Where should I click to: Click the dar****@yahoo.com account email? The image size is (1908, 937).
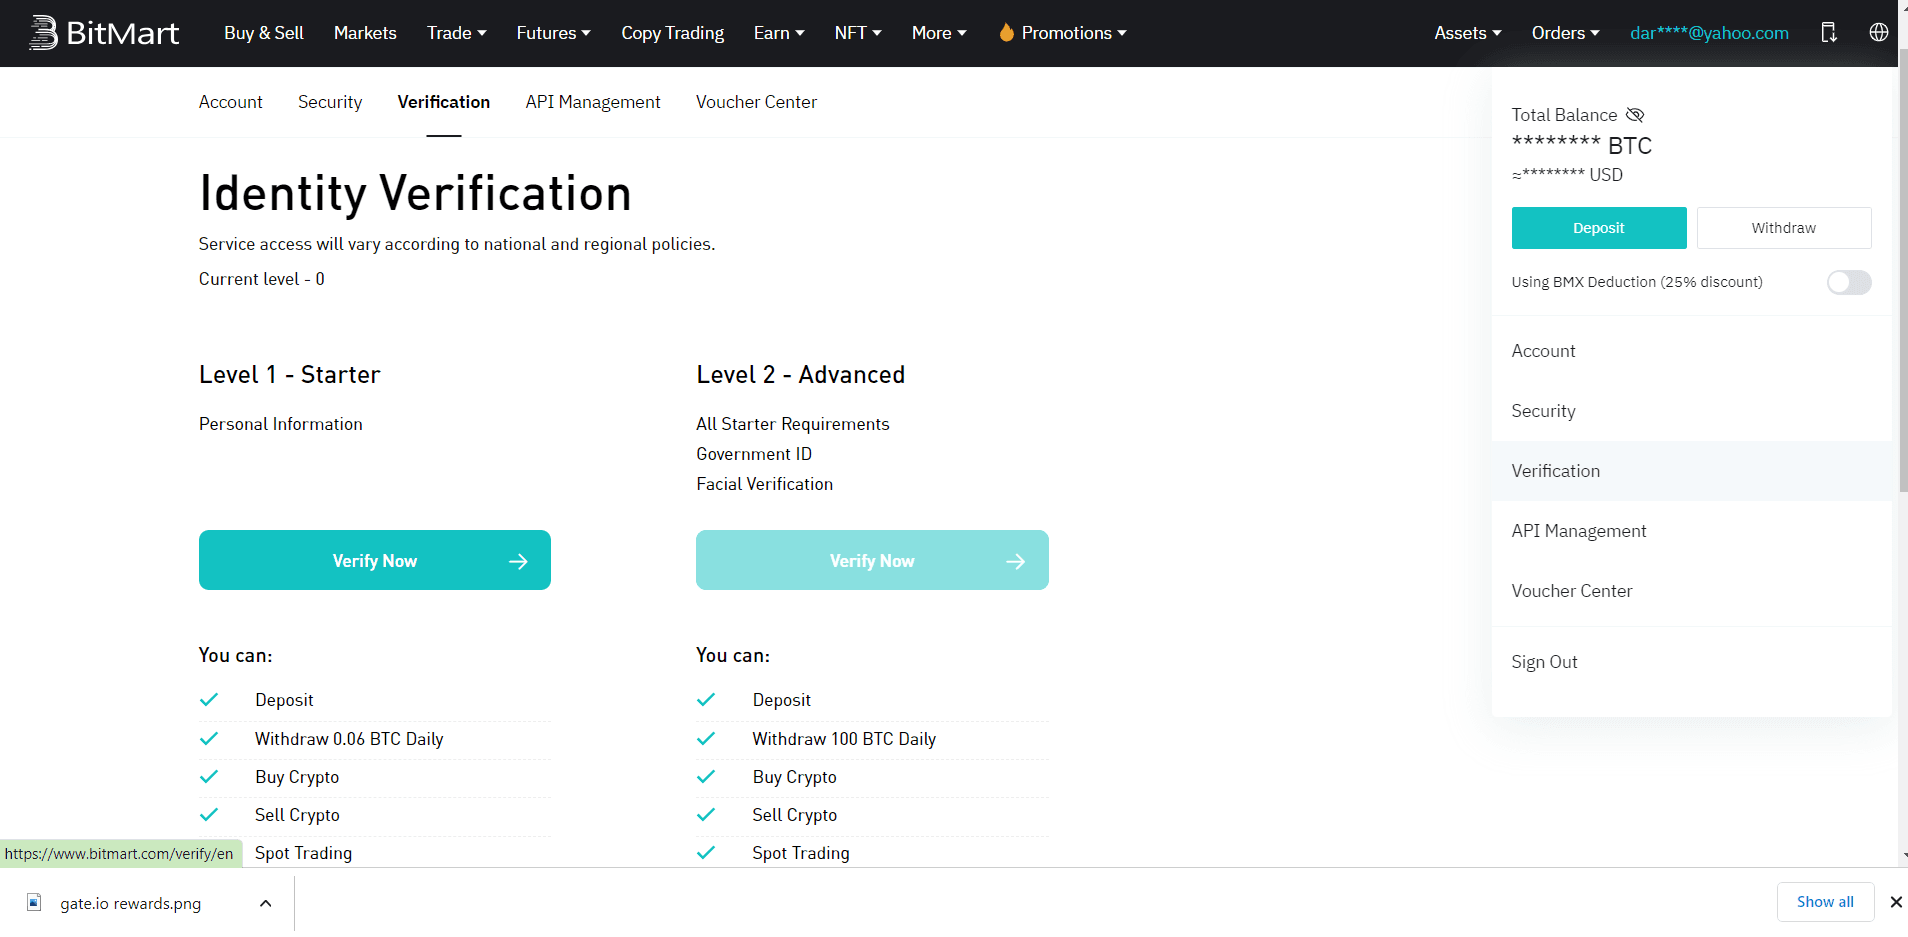pos(1709,33)
